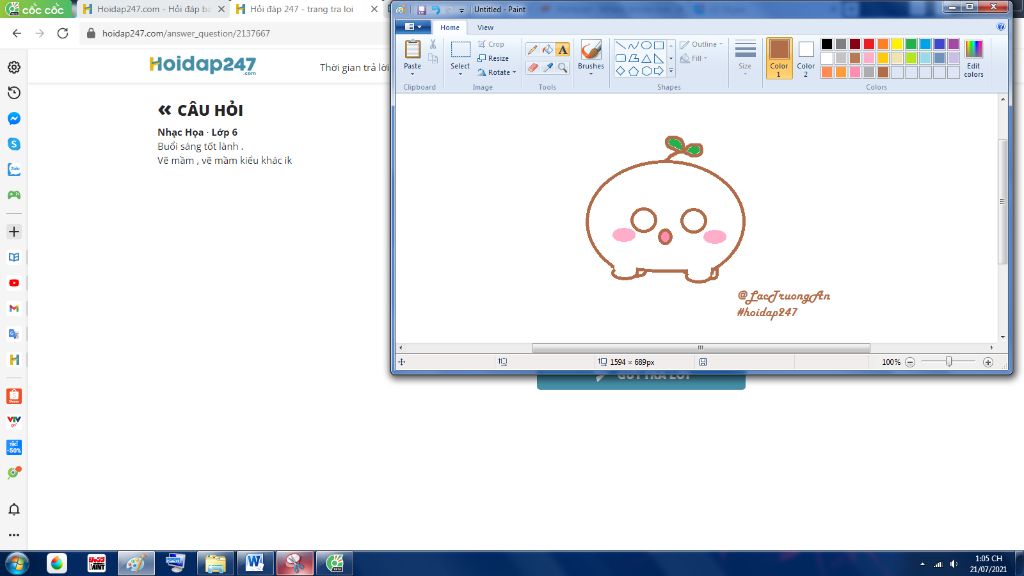Open sidebar settings gear icon

[x=14, y=67]
